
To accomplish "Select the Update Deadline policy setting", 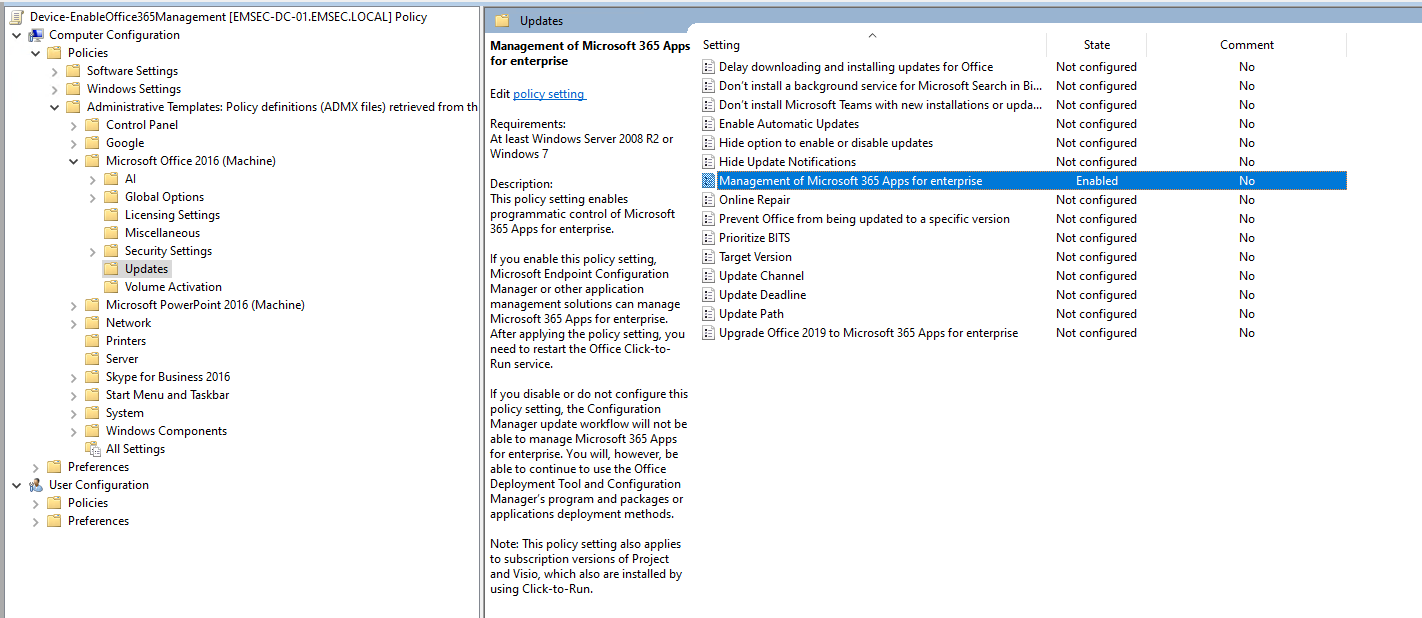I will [762, 295].
